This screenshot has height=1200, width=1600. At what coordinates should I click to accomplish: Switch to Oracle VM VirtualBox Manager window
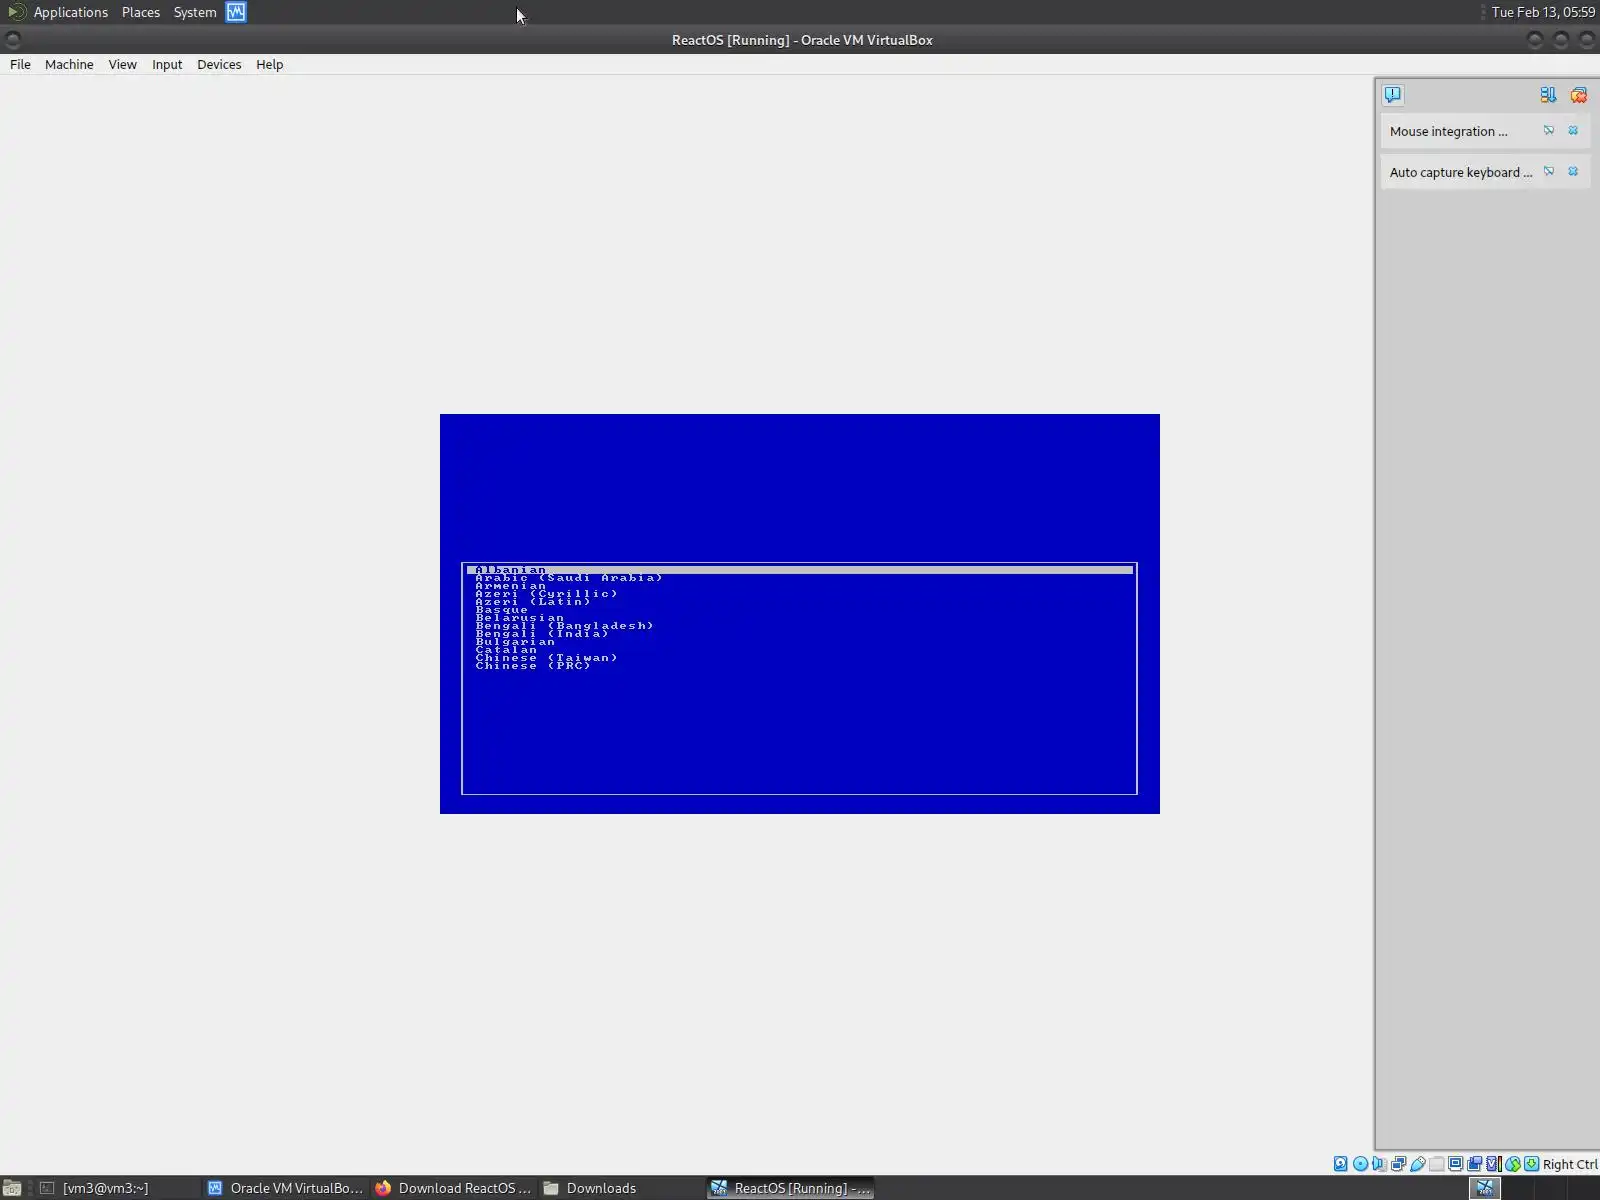[x=285, y=1188]
